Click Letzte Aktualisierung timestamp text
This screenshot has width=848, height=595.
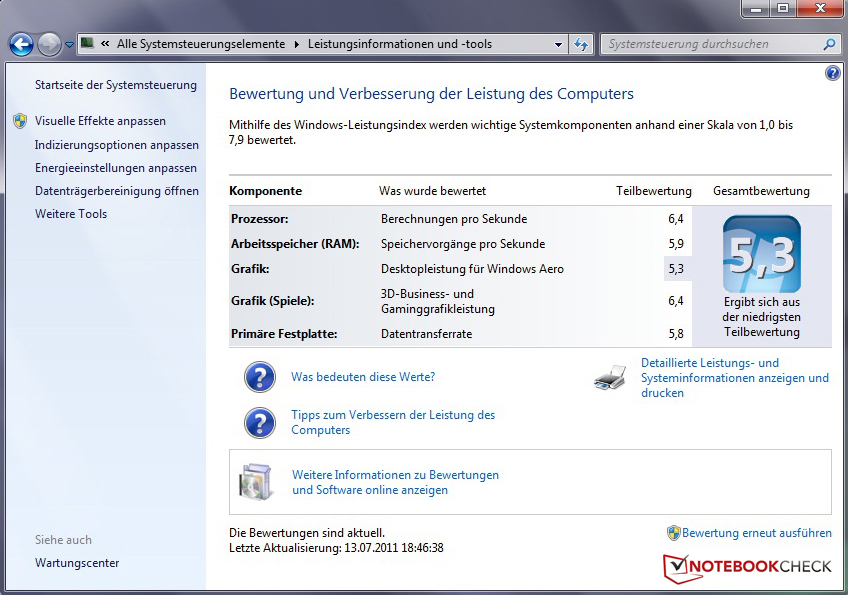336,548
